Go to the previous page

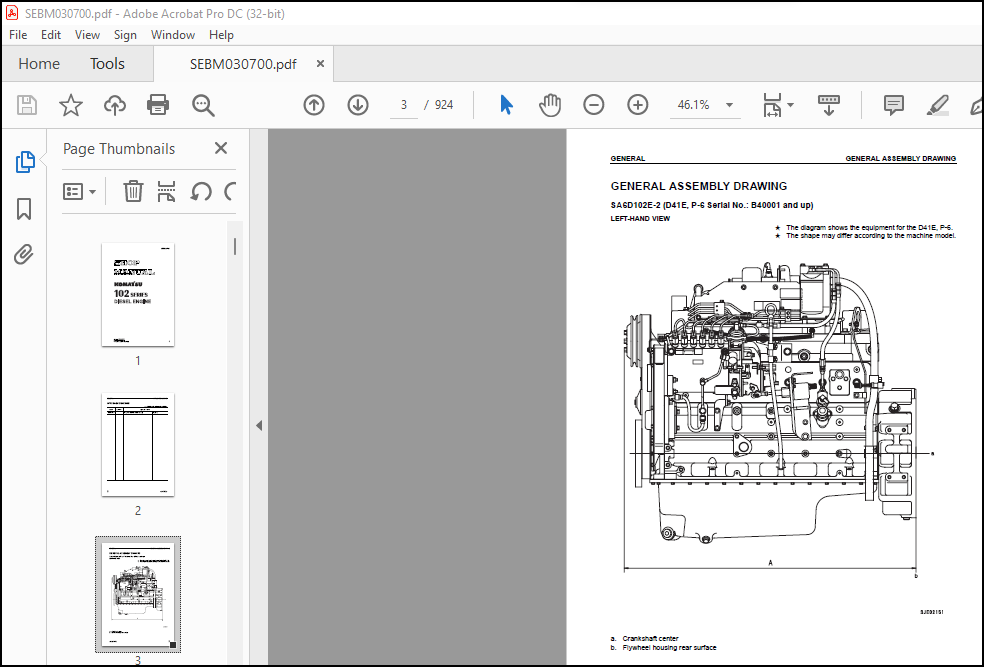coord(314,105)
